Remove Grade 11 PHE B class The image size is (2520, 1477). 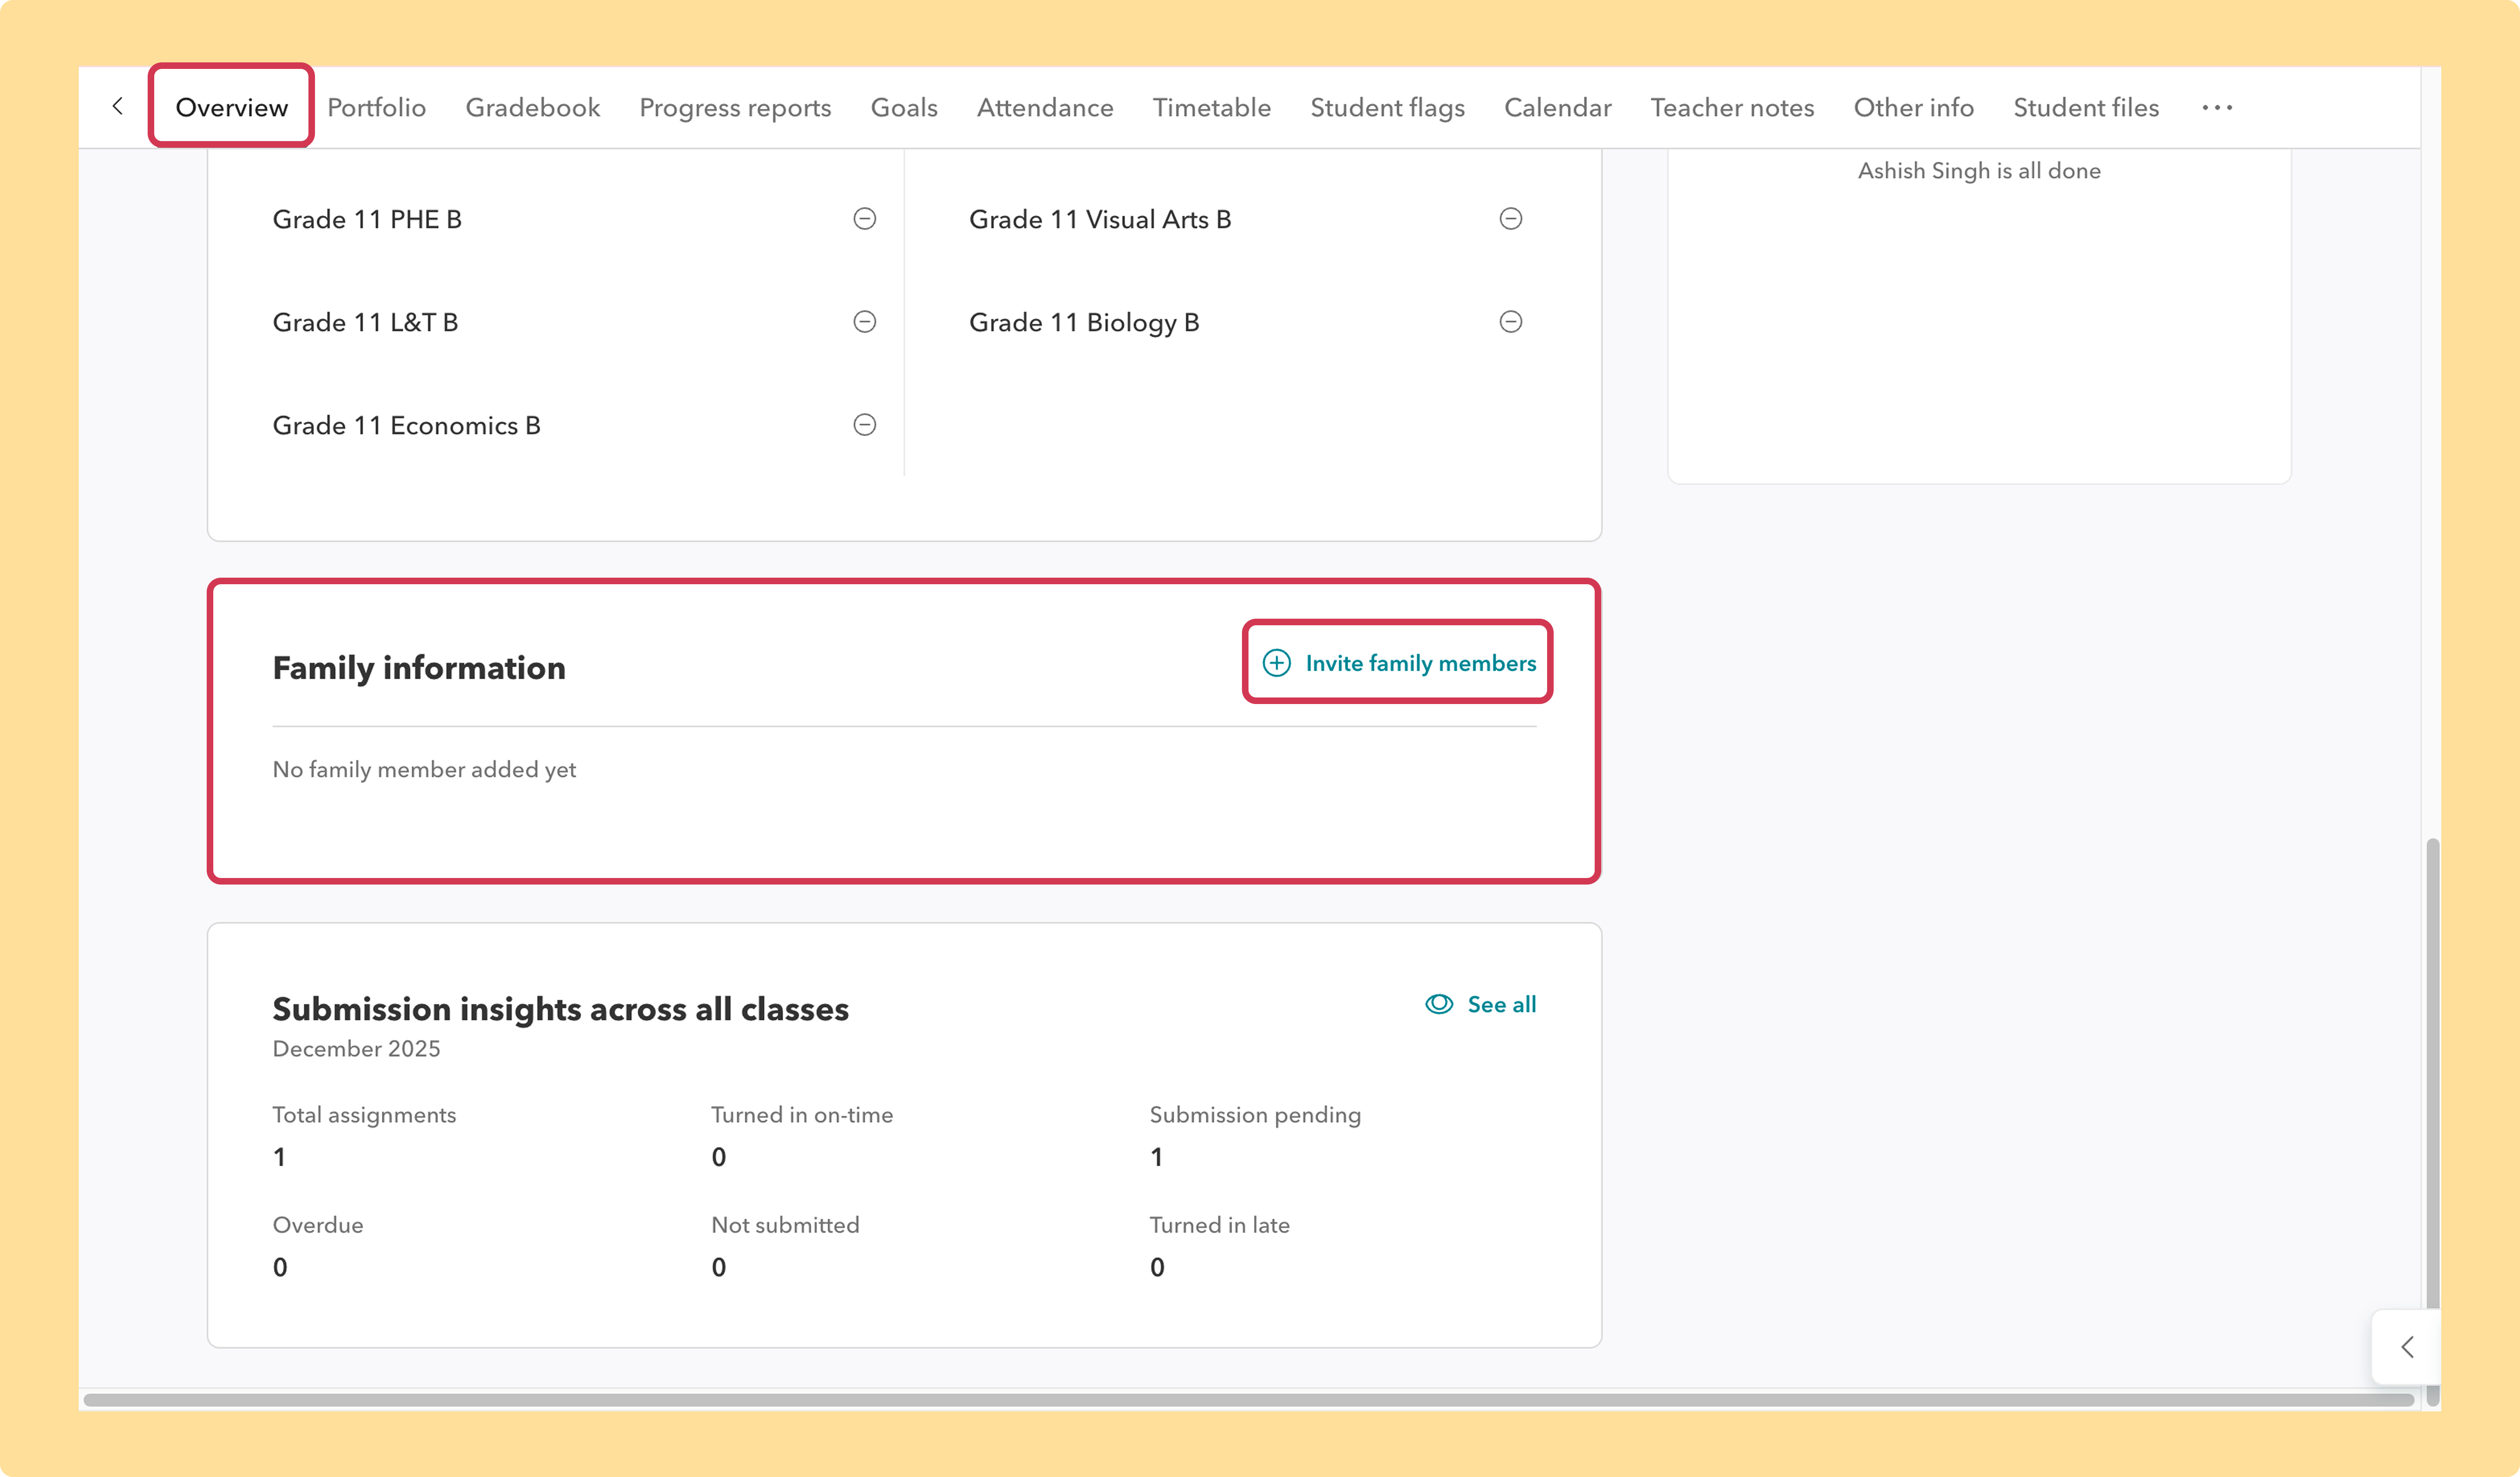coord(865,219)
